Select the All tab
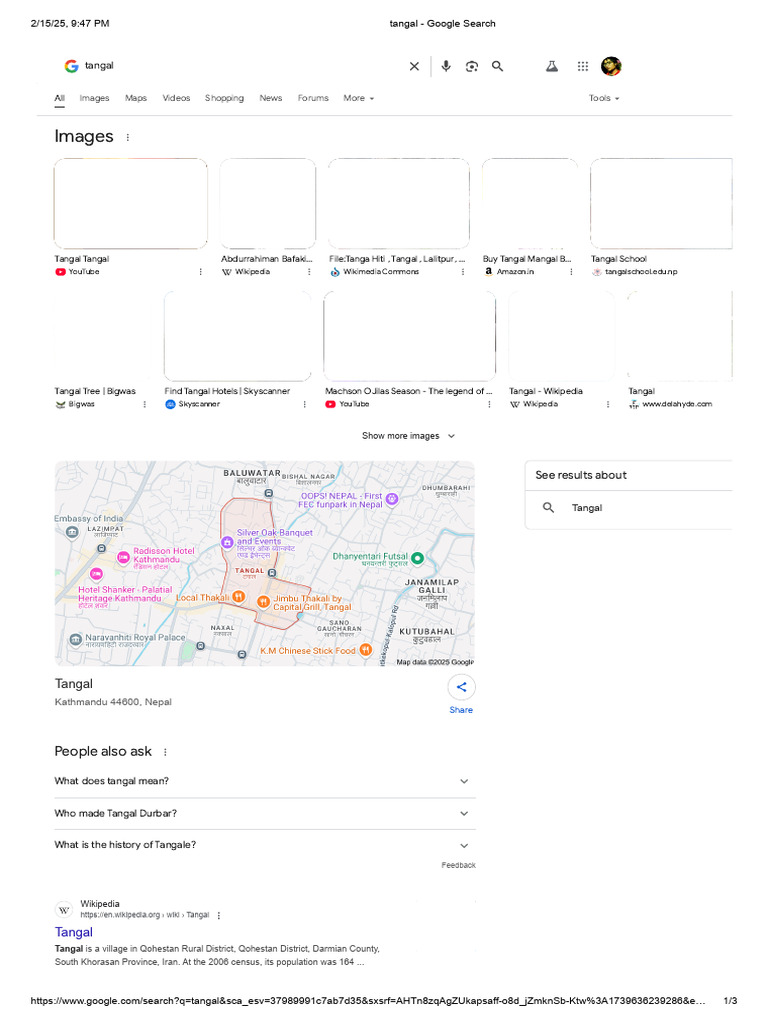Screen dimensions: 768x1024 tap(59, 98)
